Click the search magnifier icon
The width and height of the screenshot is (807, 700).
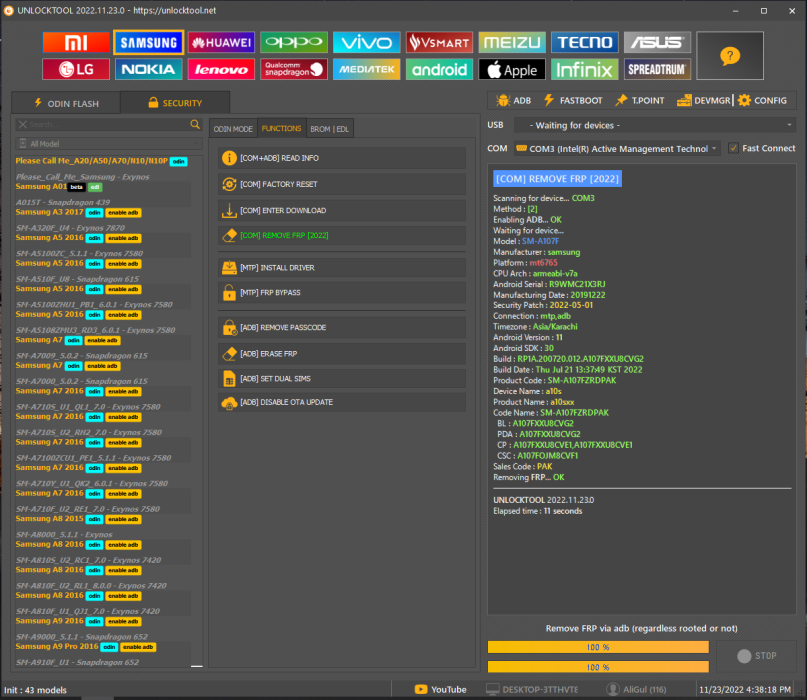(x=195, y=124)
